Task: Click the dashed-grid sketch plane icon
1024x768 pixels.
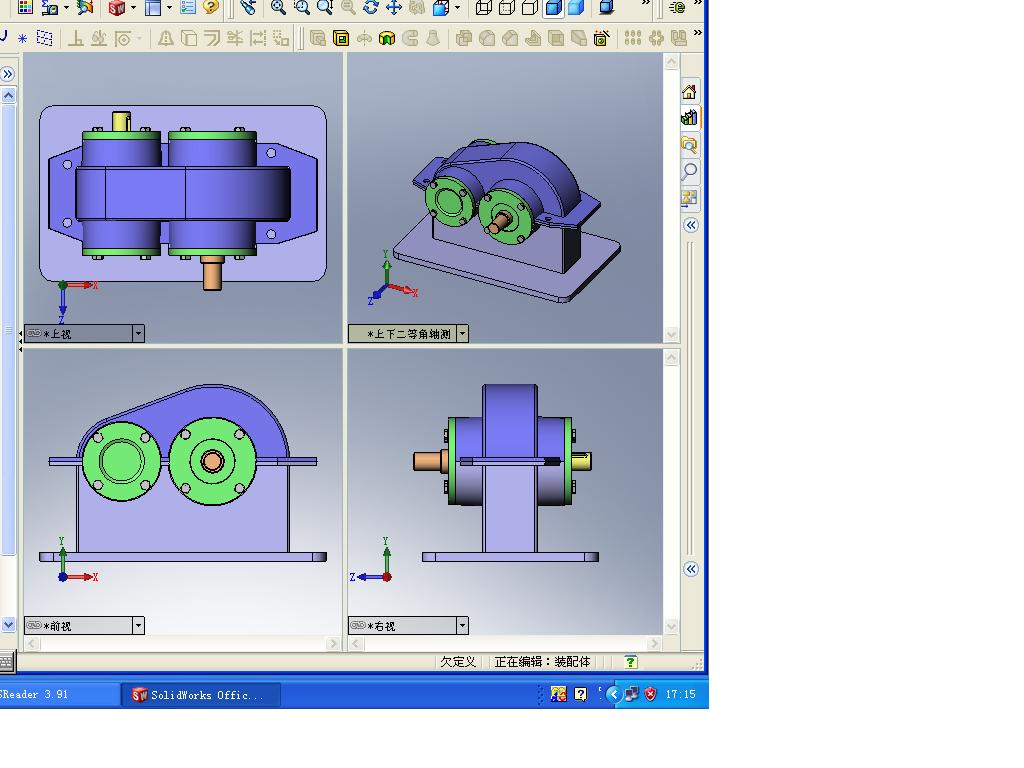Action: click(44, 39)
